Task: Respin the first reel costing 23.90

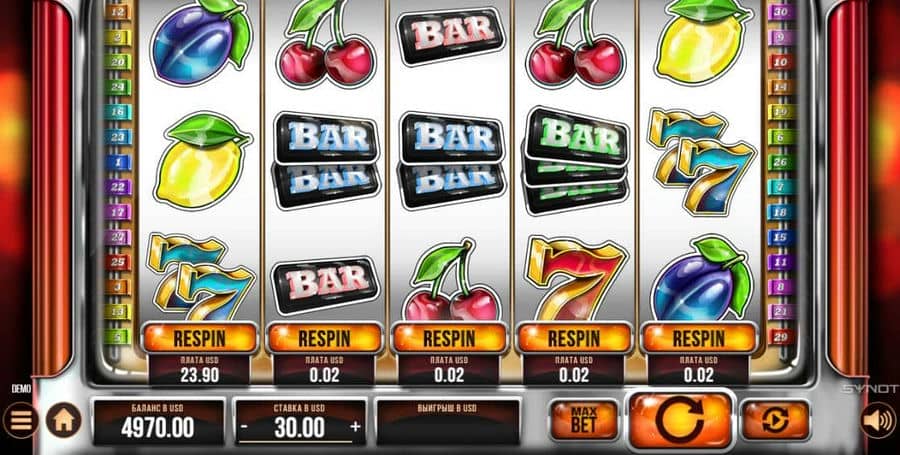Action: point(199,338)
